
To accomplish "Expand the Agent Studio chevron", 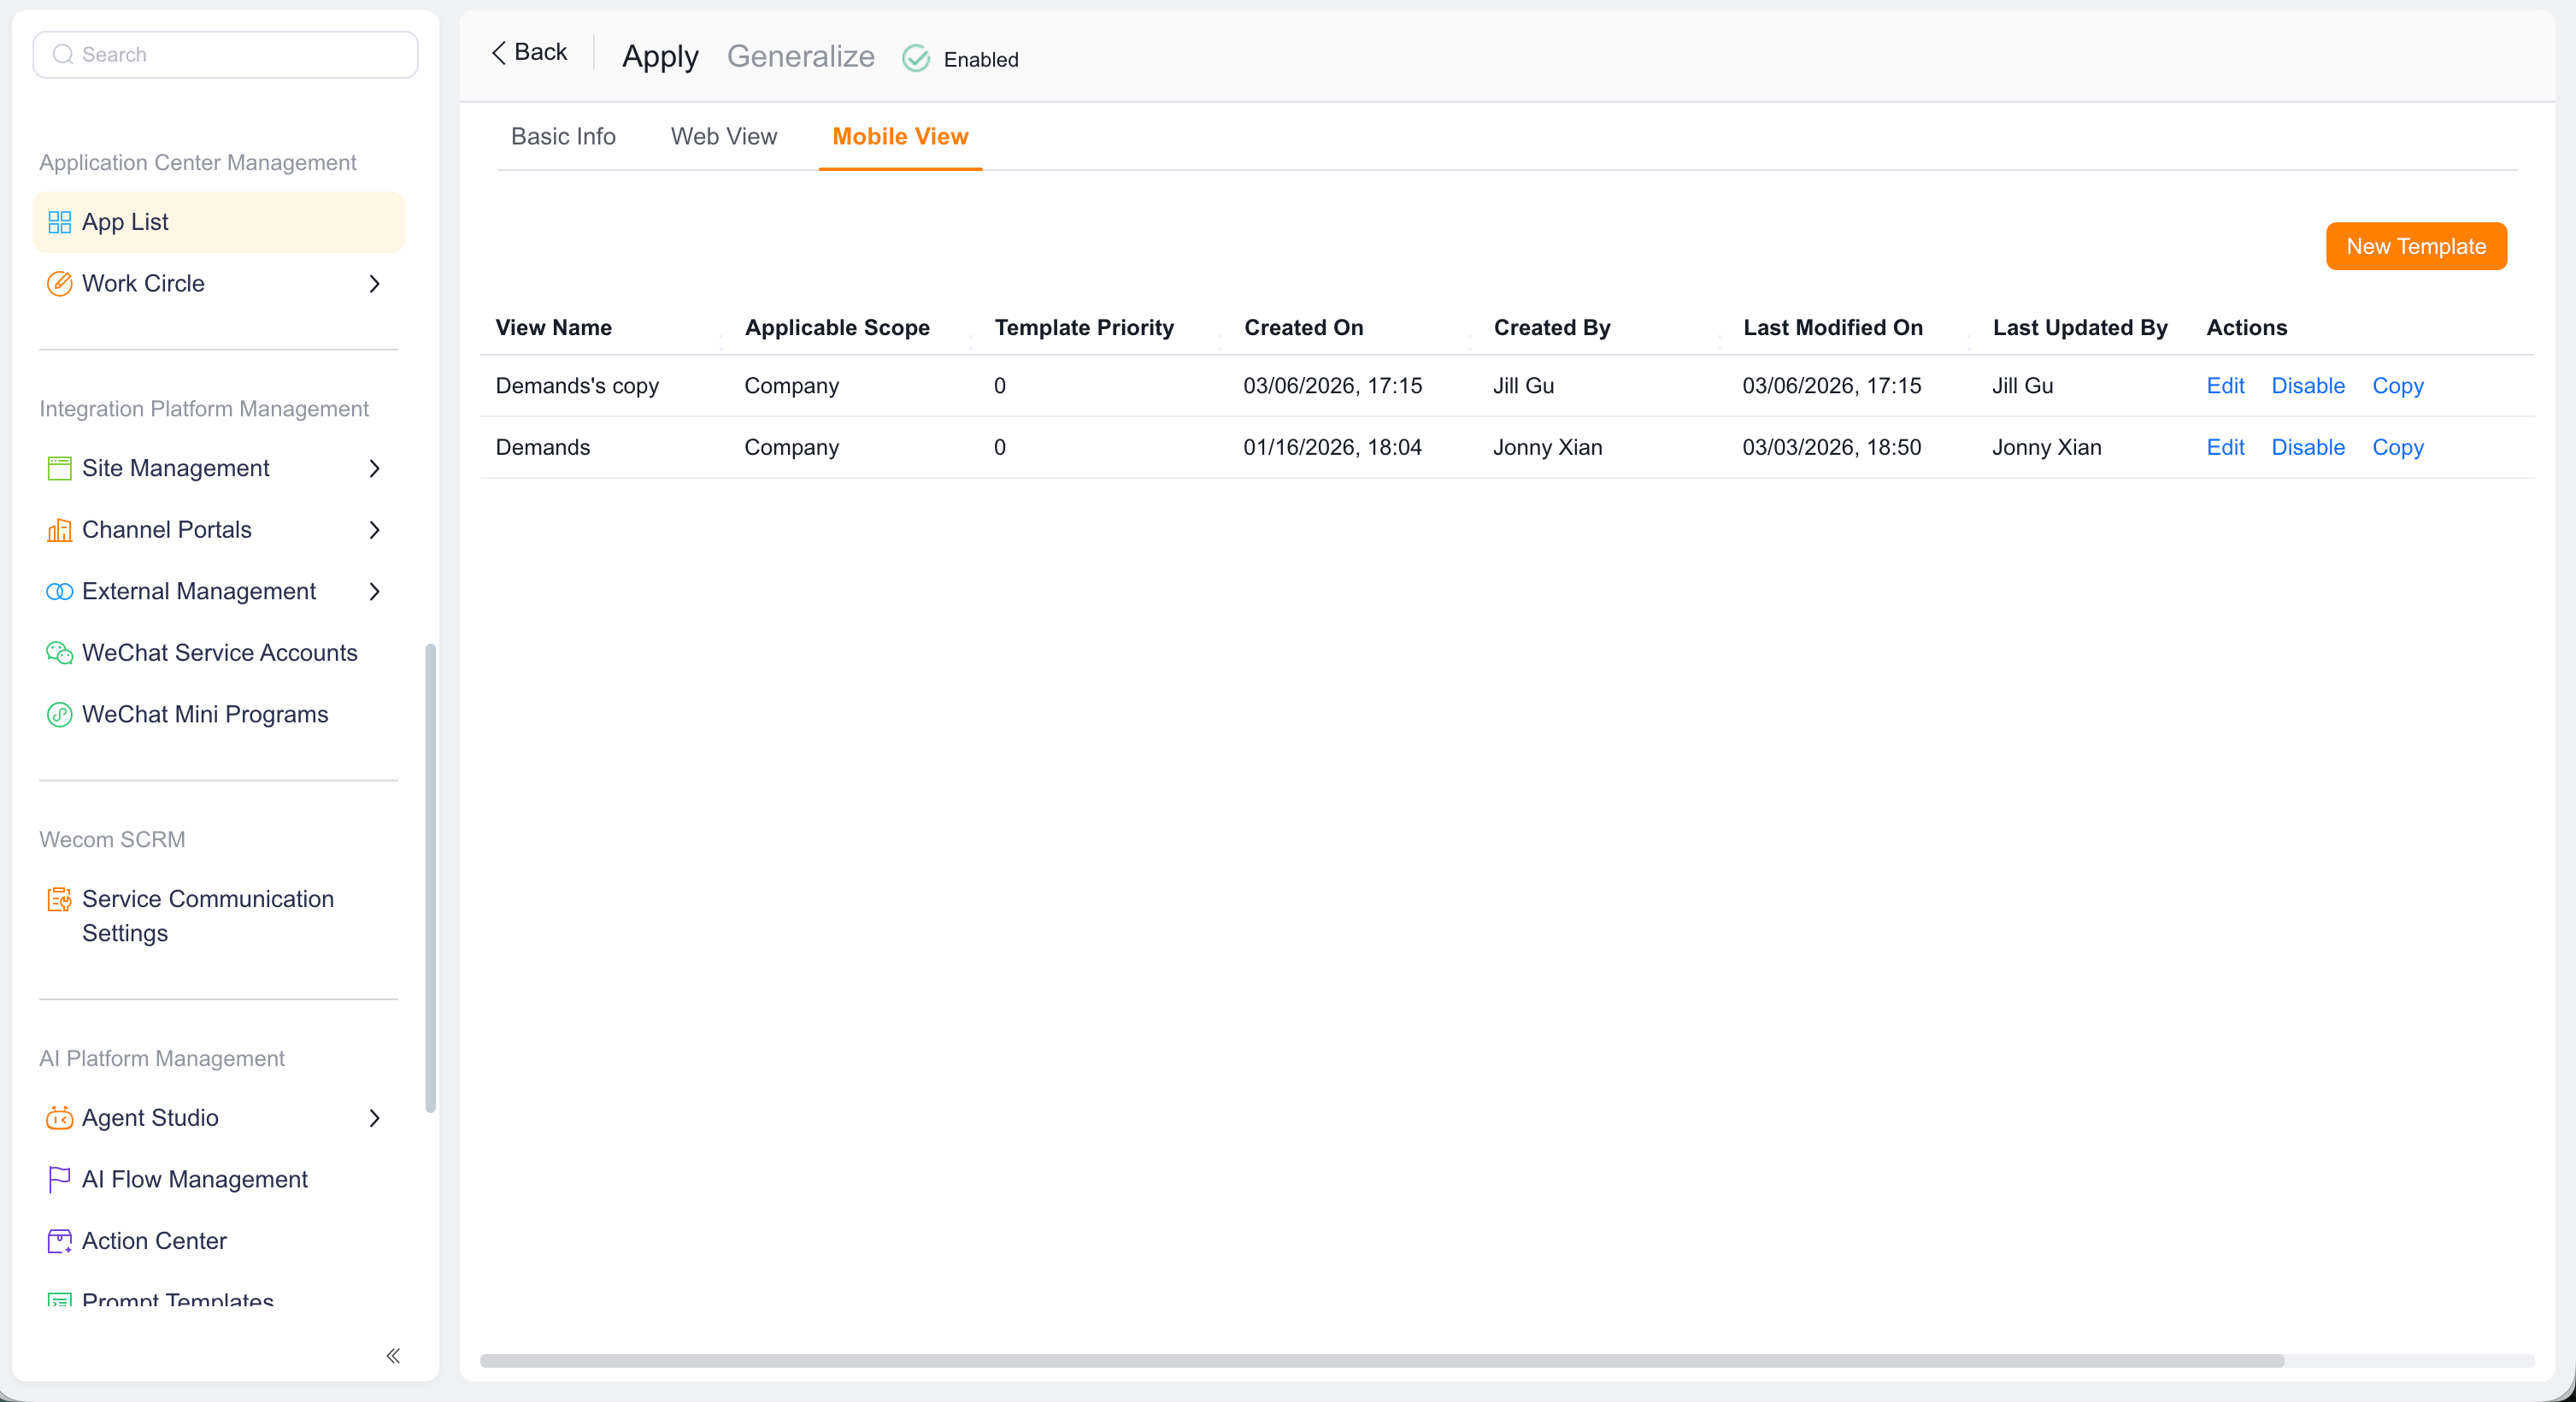I will coord(375,1118).
